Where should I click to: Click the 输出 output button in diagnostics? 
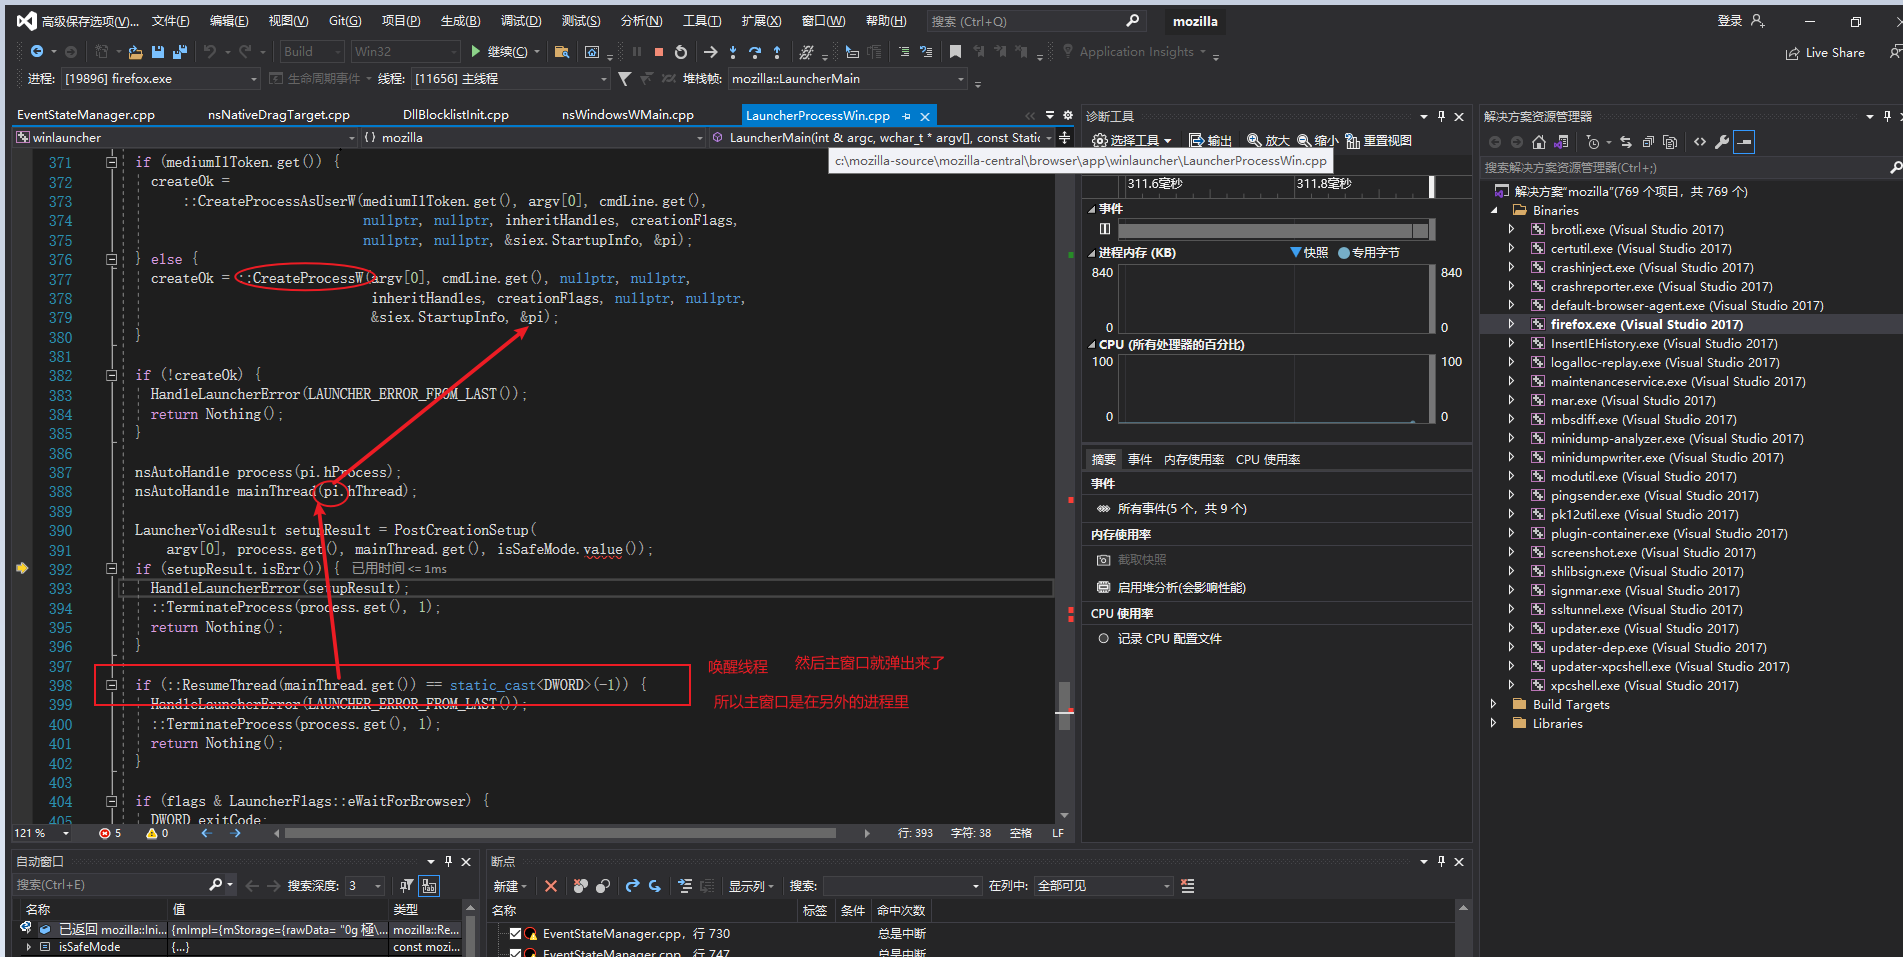tap(1210, 141)
